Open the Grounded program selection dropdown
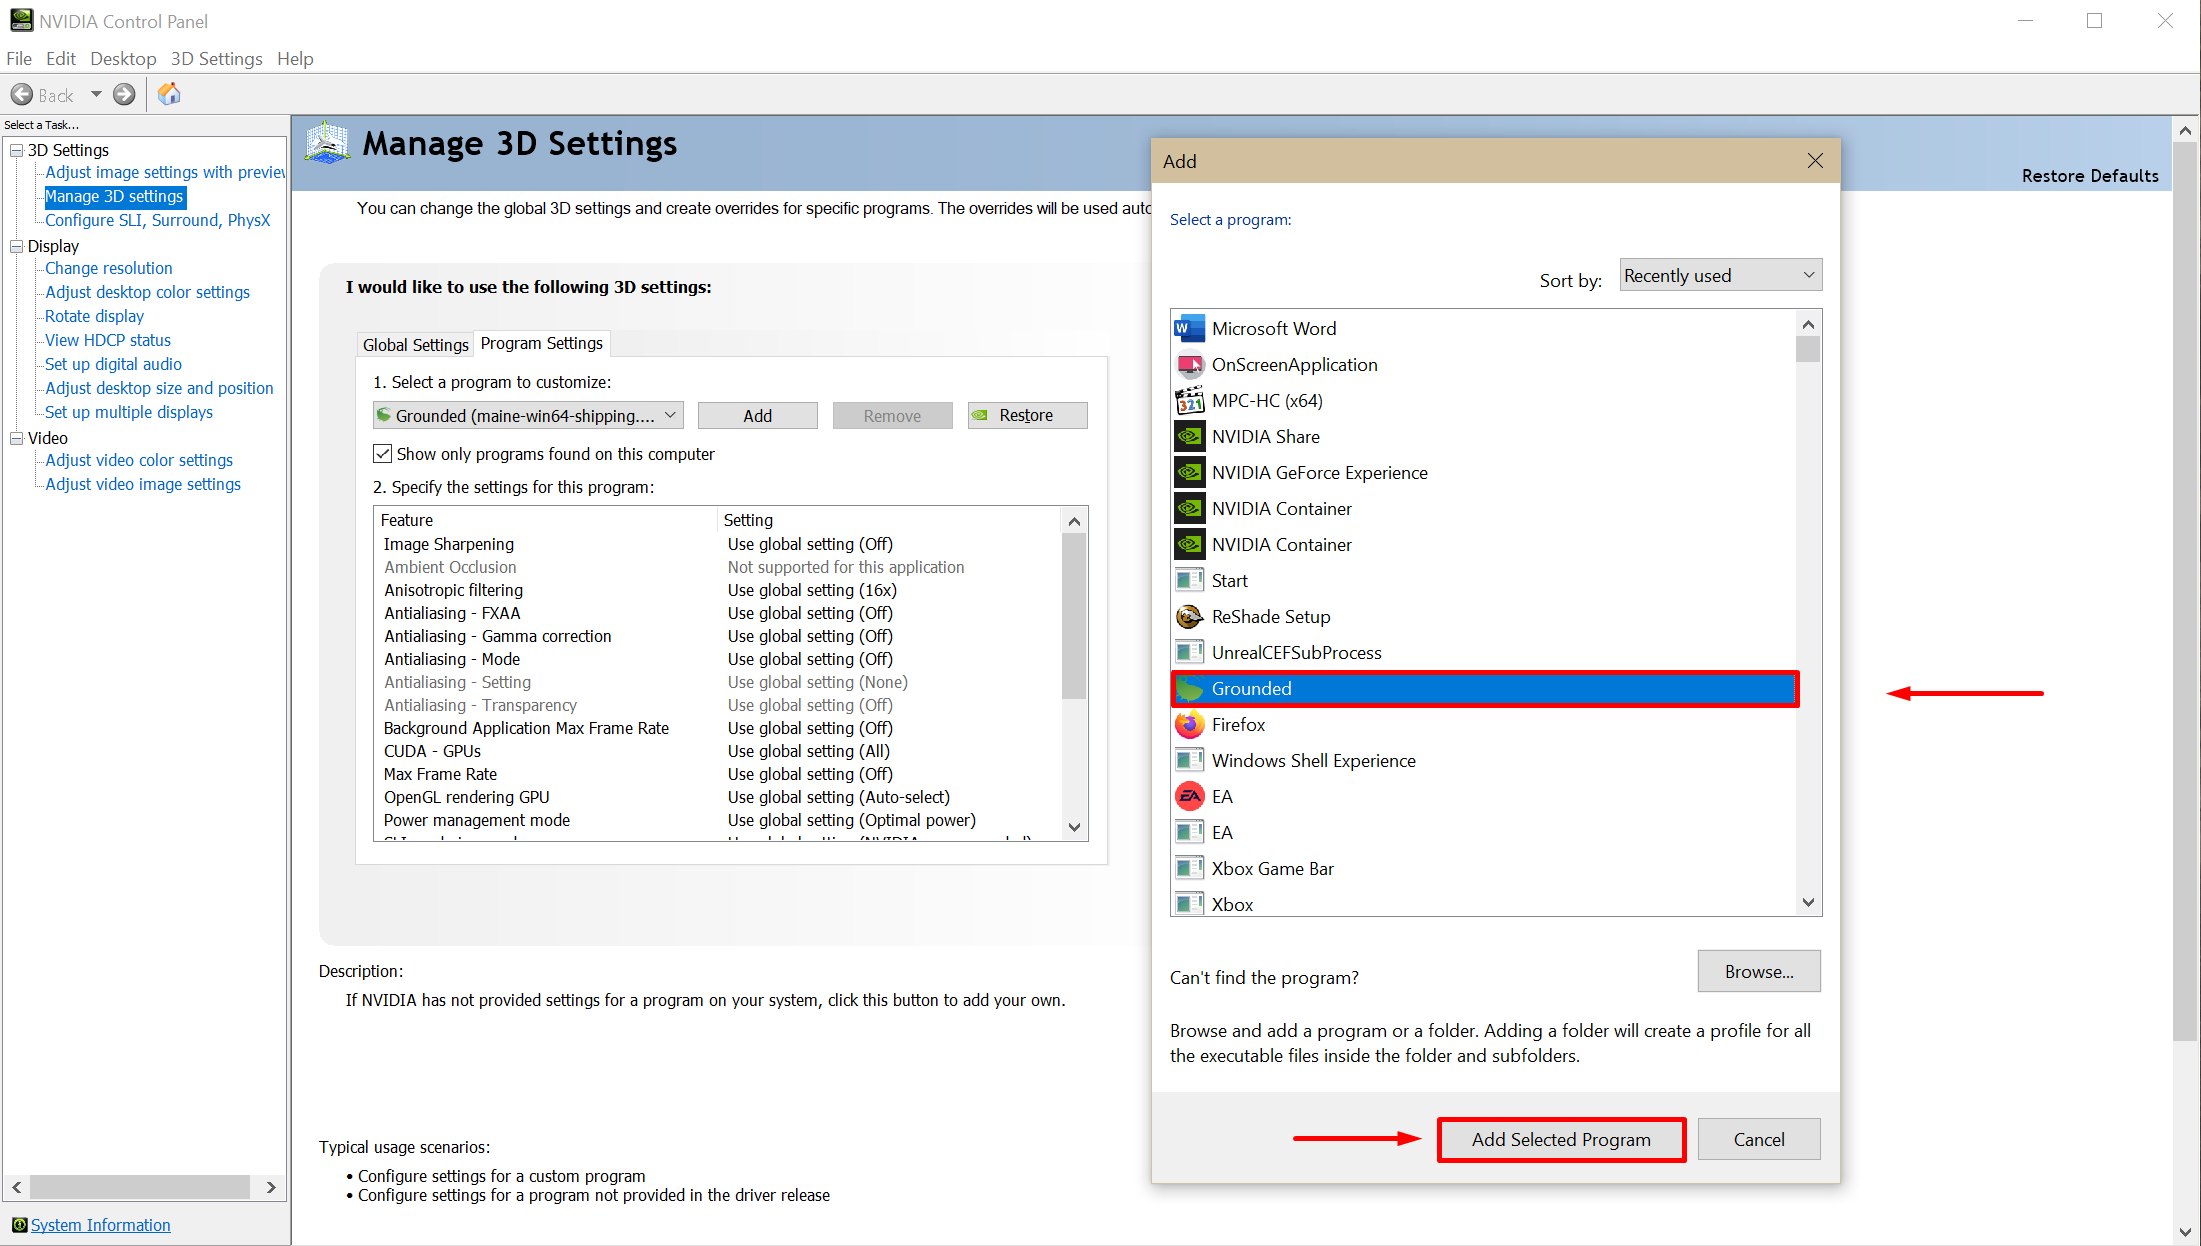Screen dimensions: 2201x1246 coord(527,416)
